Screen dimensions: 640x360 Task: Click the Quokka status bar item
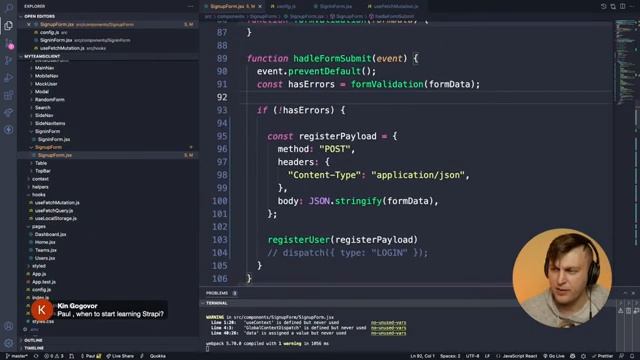[158, 356]
